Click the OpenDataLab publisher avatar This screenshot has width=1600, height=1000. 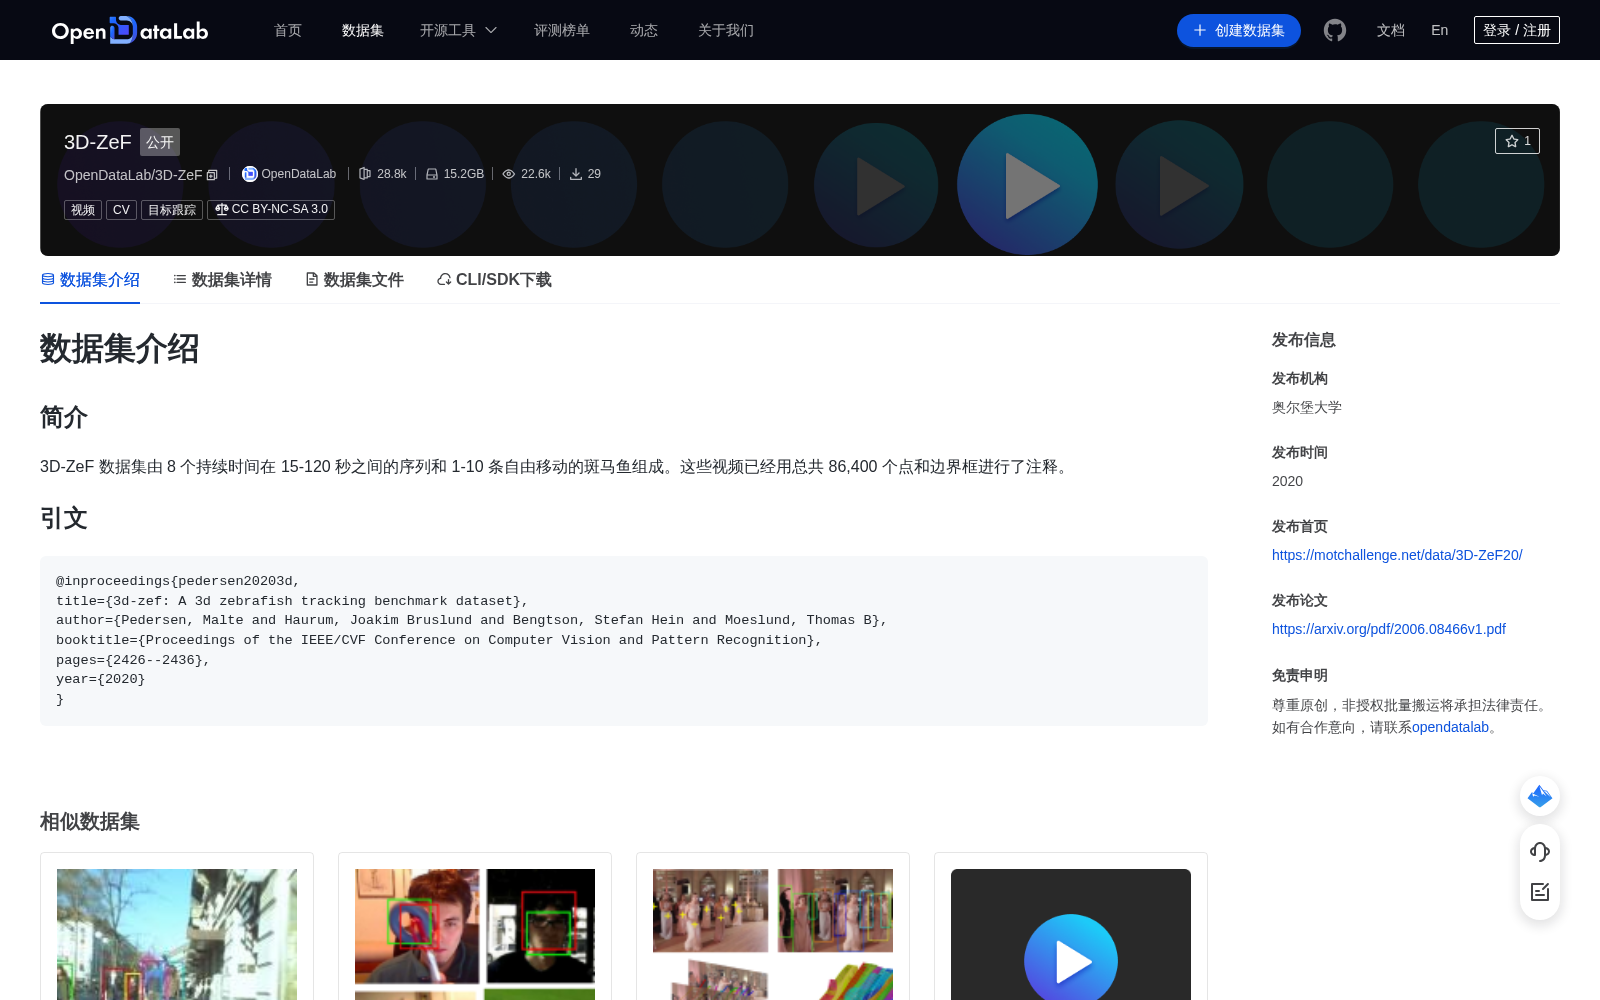(x=250, y=174)
